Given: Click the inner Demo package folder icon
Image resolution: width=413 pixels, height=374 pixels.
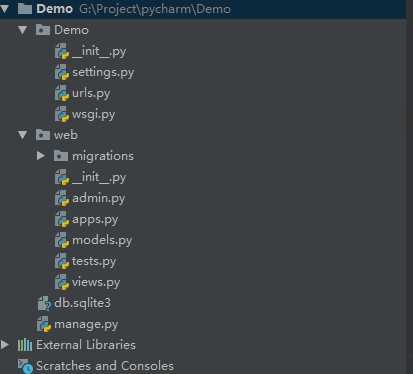Looking at the screenshot, I should click(x=43, y=30).
